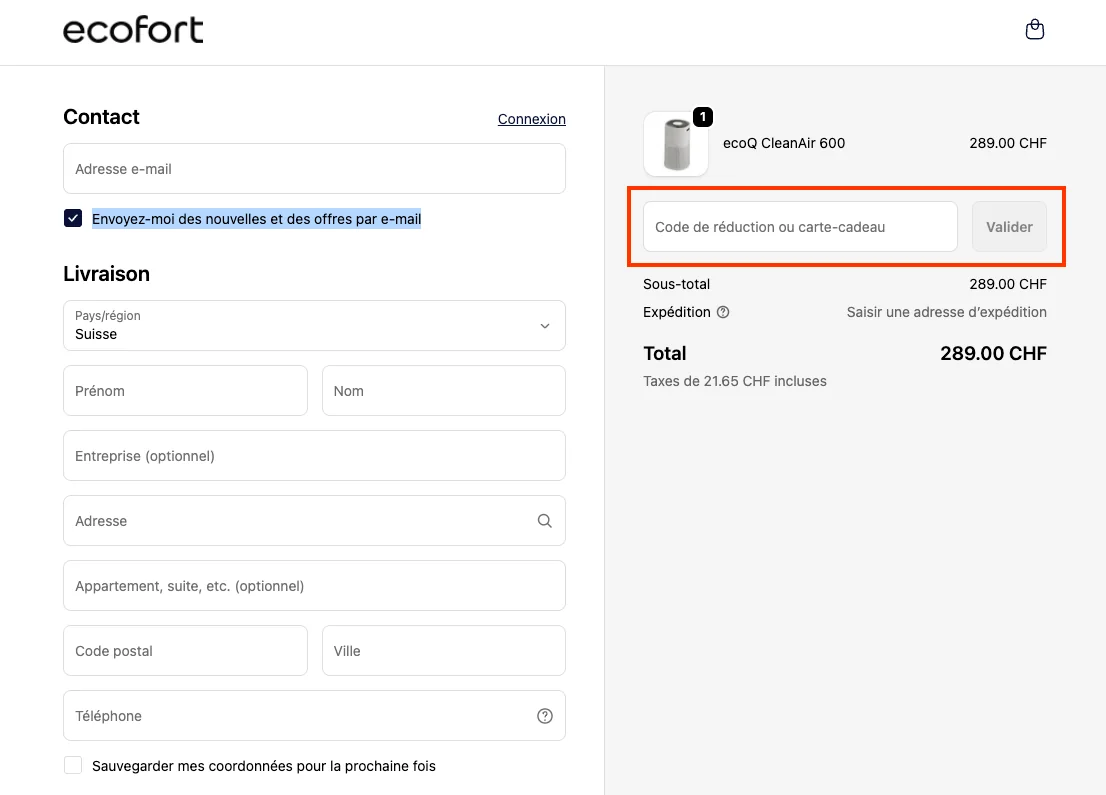Click the discount code input field
1106x795 pixels.
click(799, 227)
